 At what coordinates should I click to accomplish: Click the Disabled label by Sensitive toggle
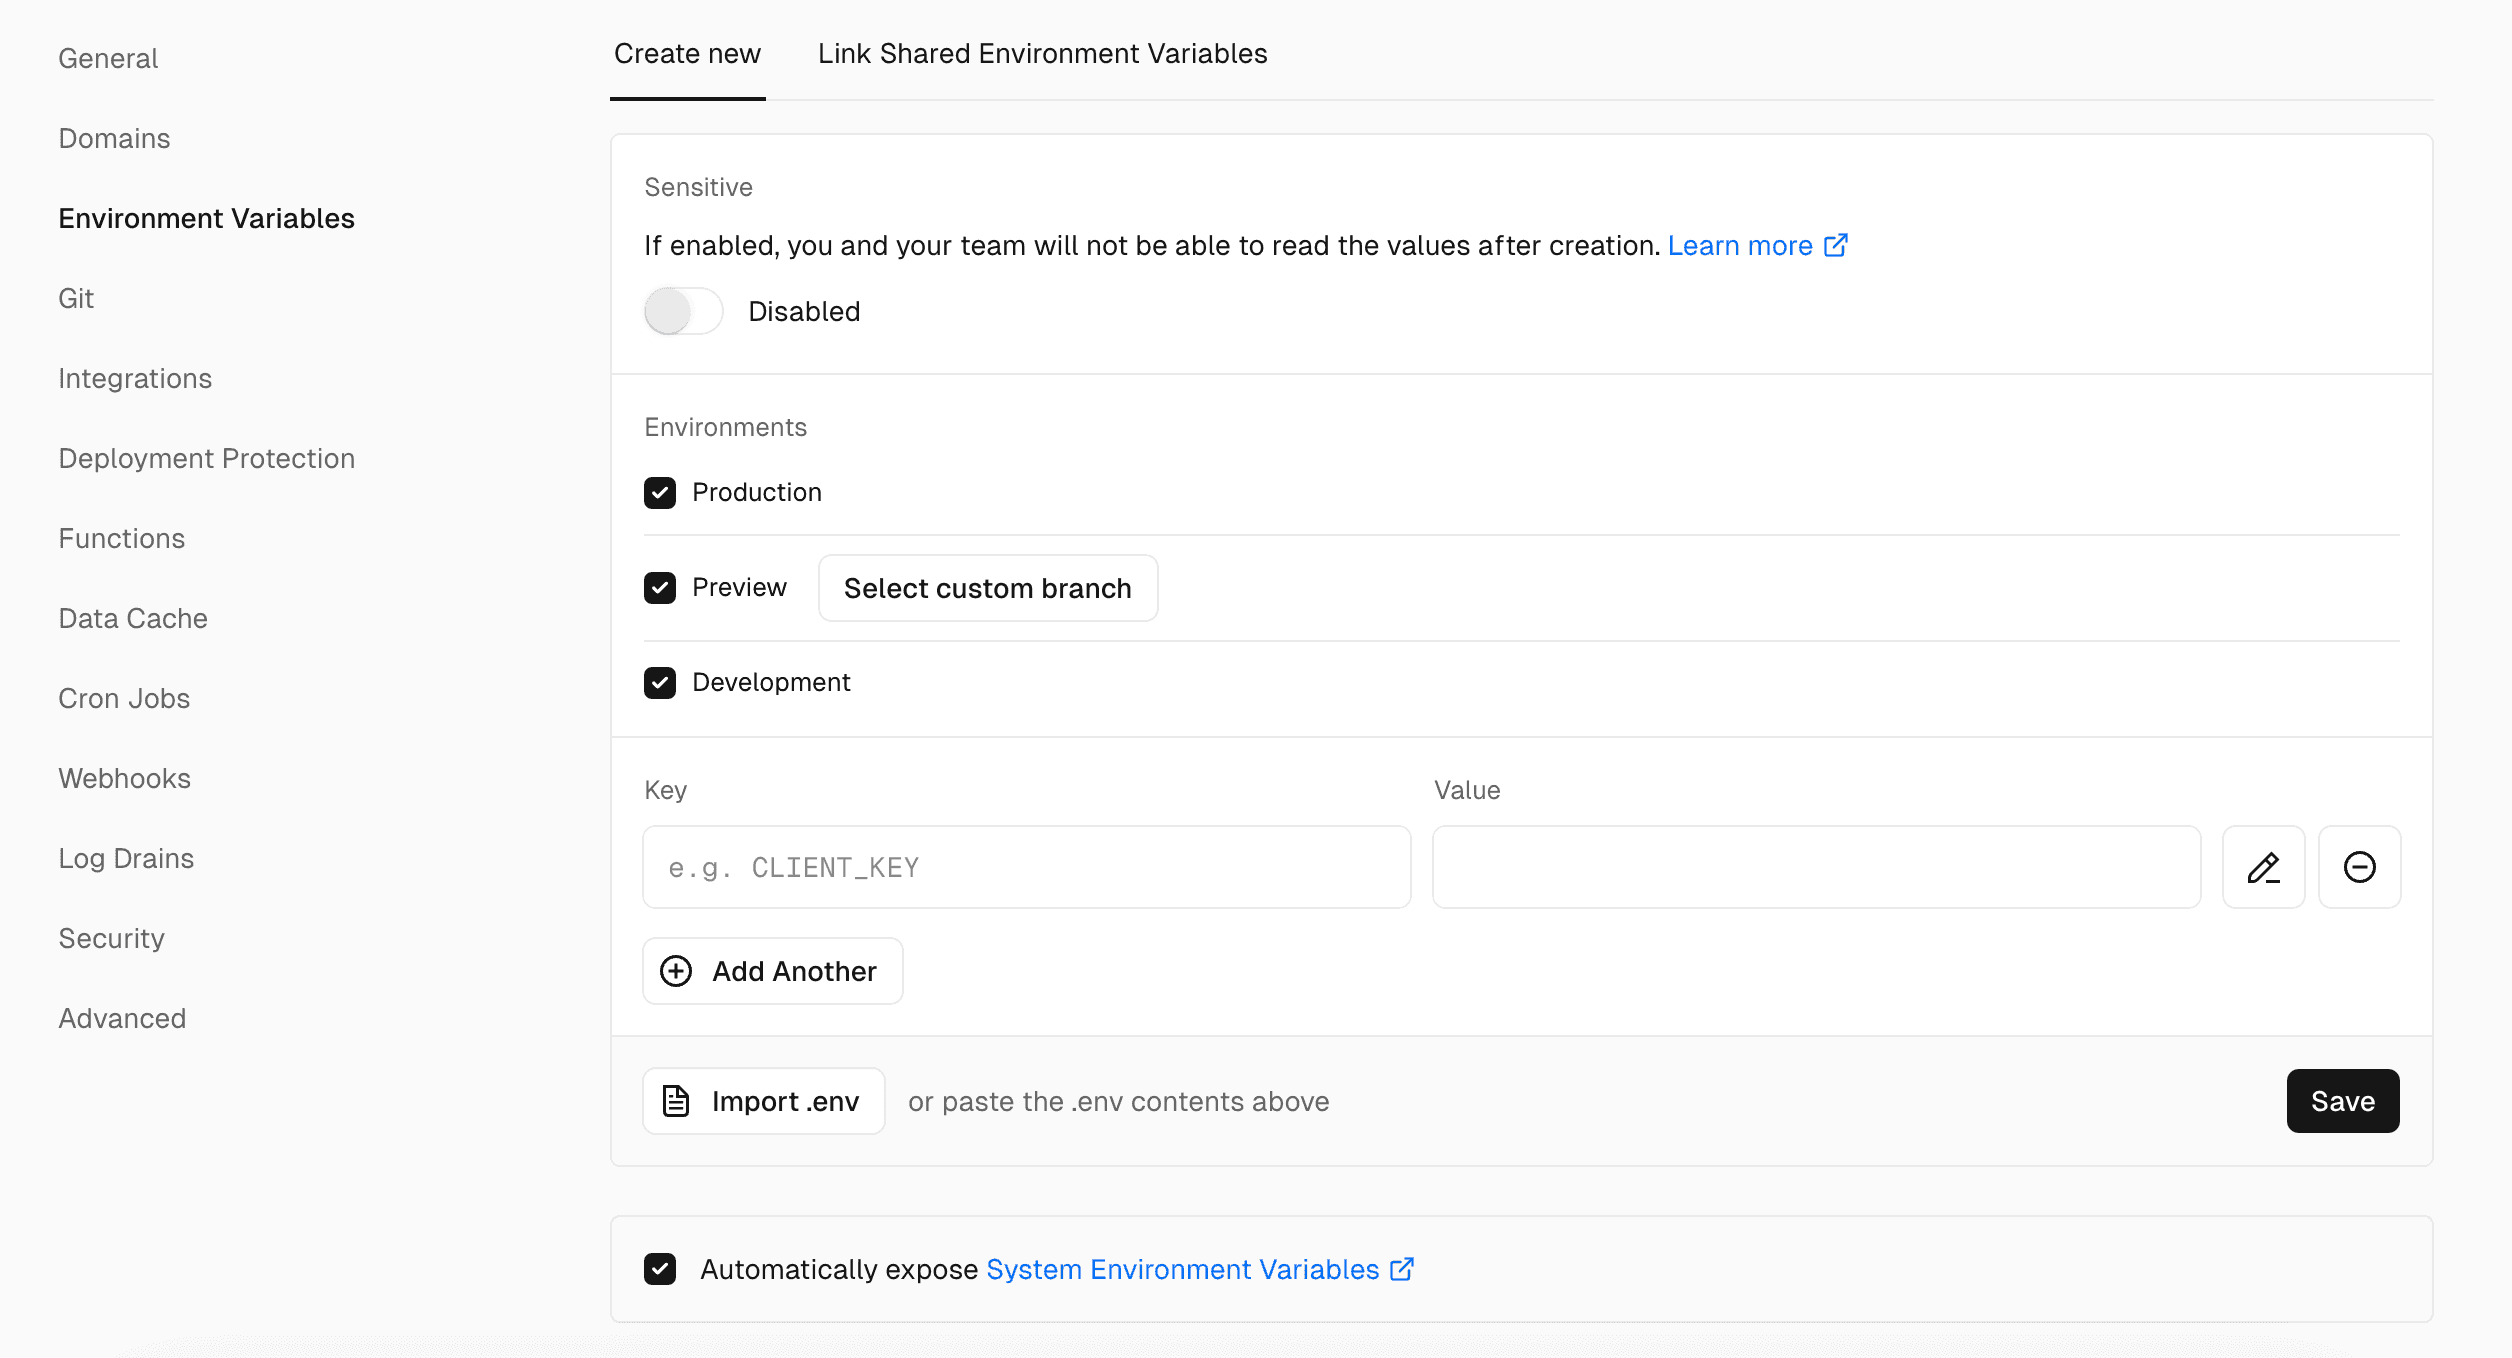coord(804,311)
